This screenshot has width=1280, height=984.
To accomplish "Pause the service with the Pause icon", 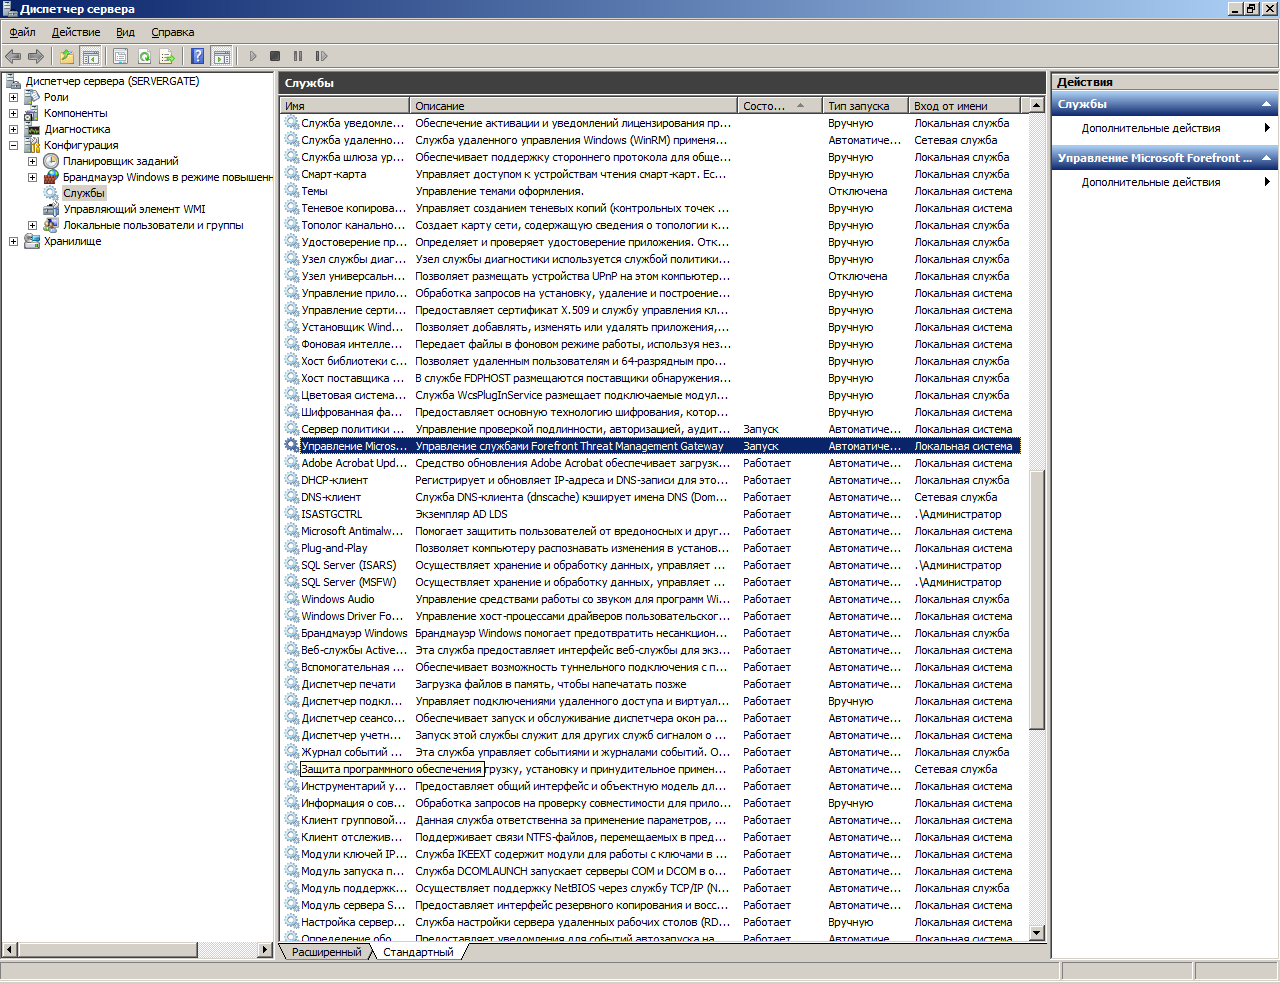I will pyautogui.click(x=298, y=57).
